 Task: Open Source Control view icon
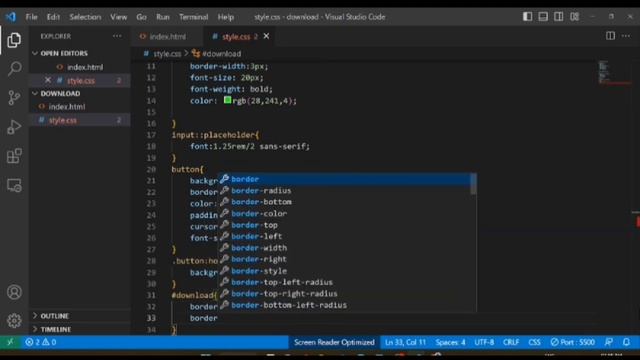14,98
